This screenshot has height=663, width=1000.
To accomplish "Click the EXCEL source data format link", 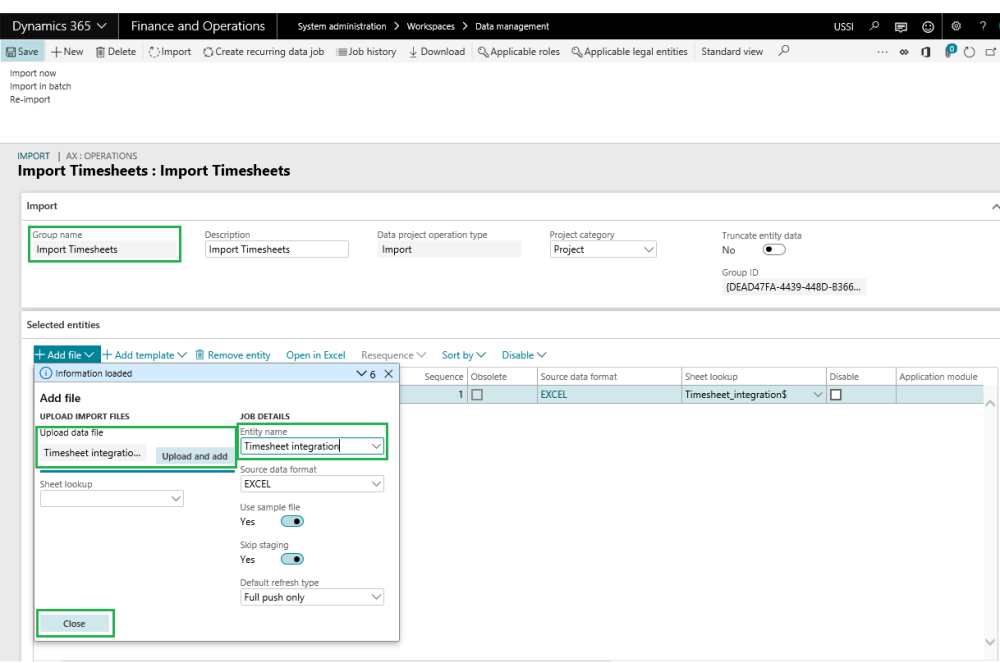I will tap(554, 395).
